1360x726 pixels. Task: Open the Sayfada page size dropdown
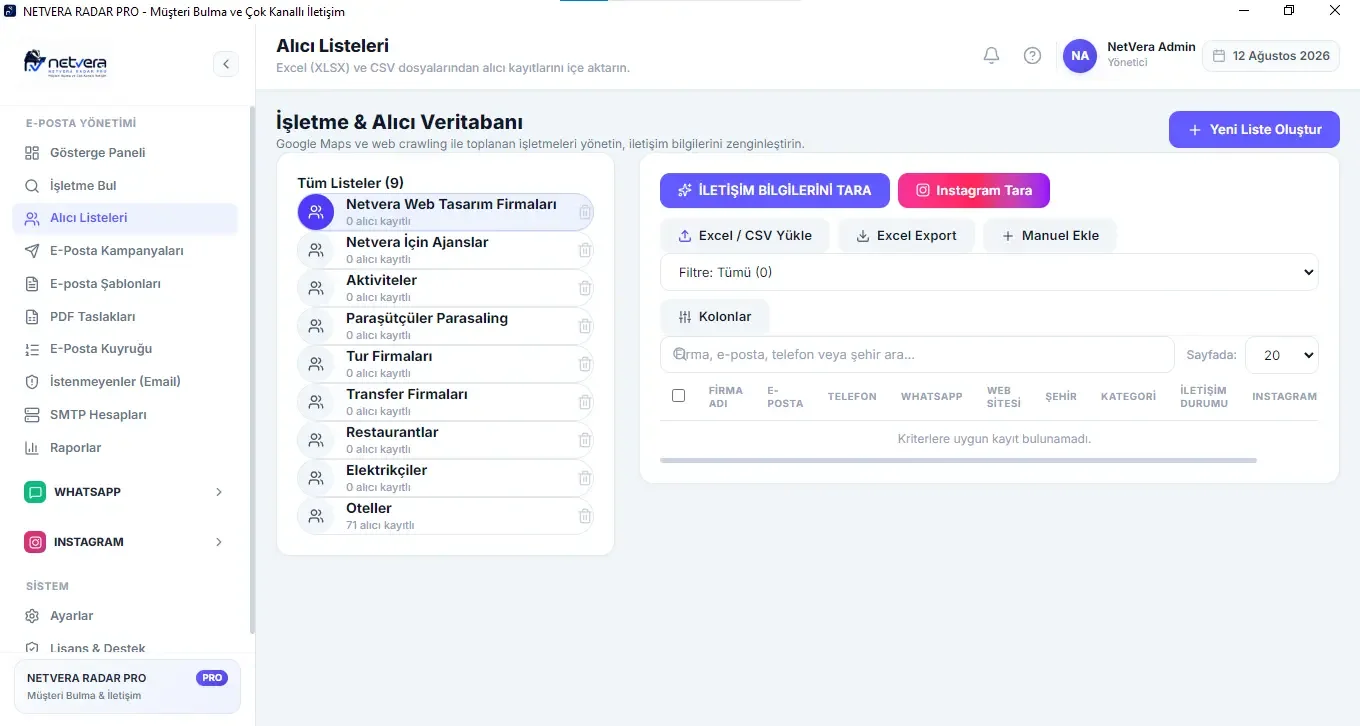click(1282, 355)
